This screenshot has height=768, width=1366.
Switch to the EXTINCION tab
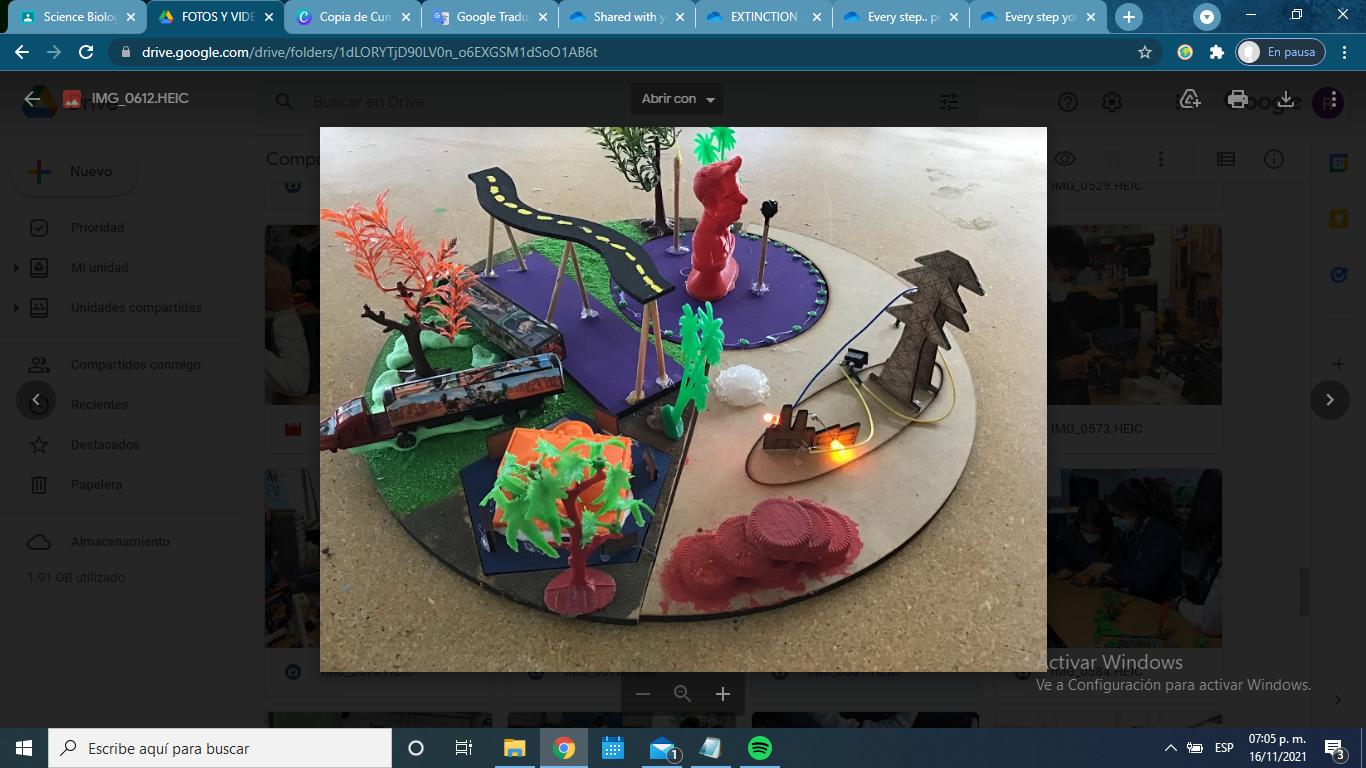coord(765,17)
